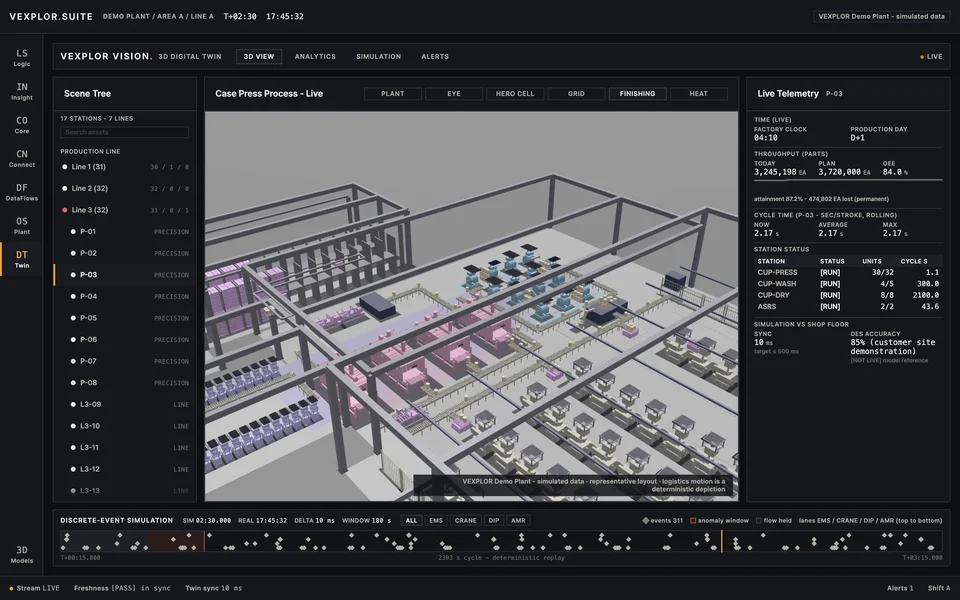Viewport: 960px width, 600px height.
Task: Select station P-08 in scene tree
Action: pyautogui.click(x=125, y=383)
